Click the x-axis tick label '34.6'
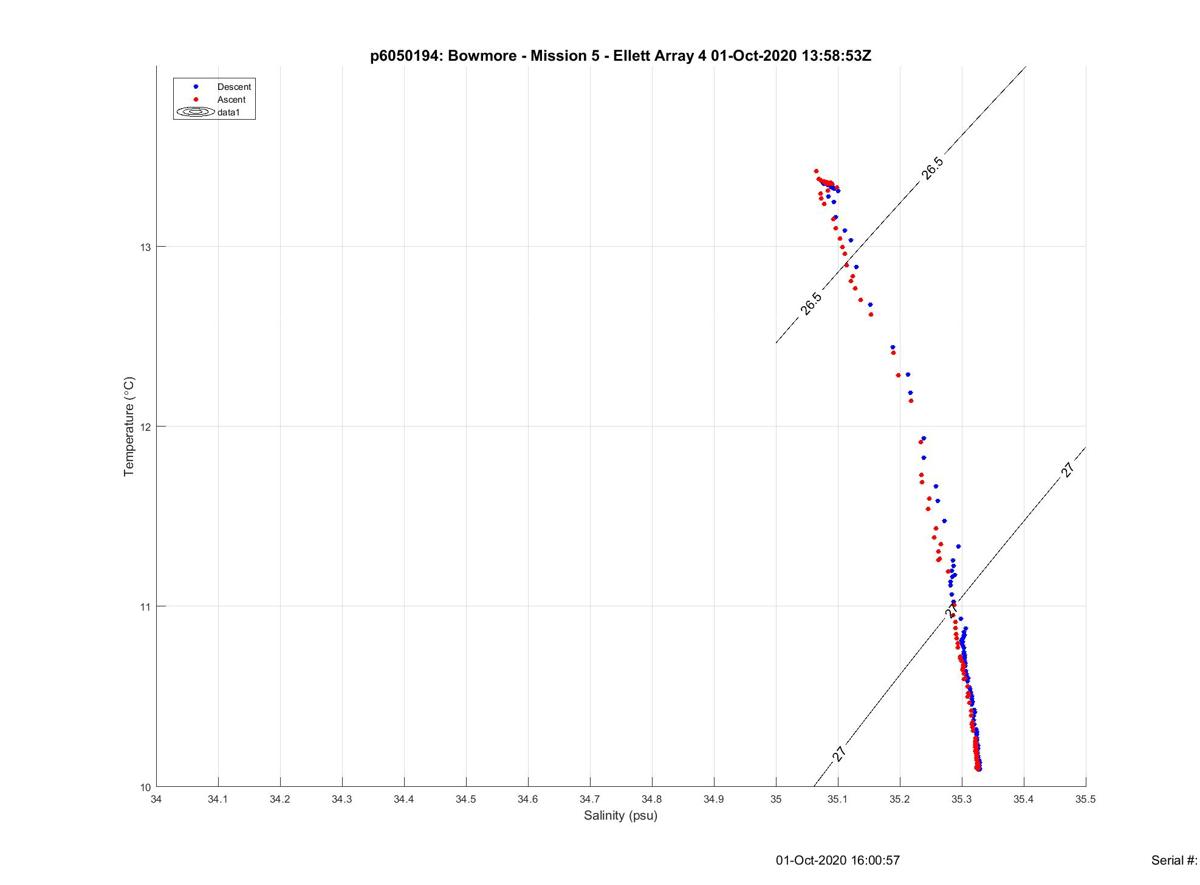This screenshot has width=1200, height=885. (x=528, y=799)
